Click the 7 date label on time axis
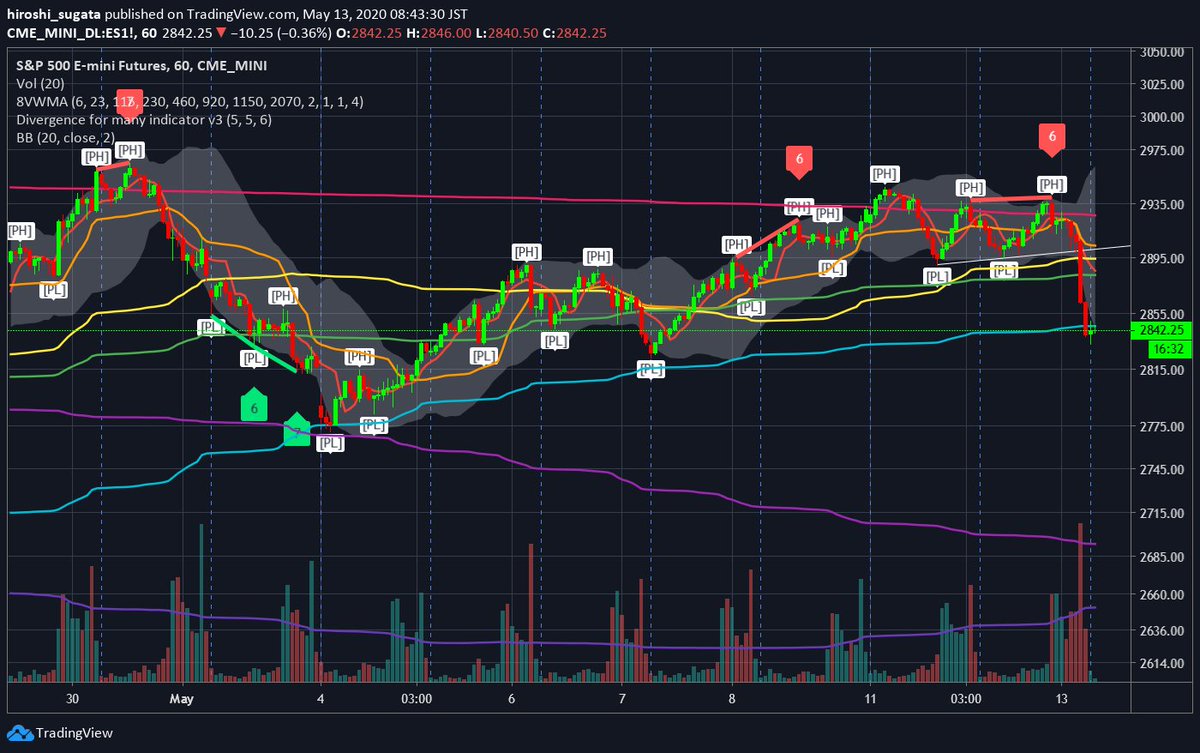The width and height of the screenshot is (1200, 753). tap(622, 699)
